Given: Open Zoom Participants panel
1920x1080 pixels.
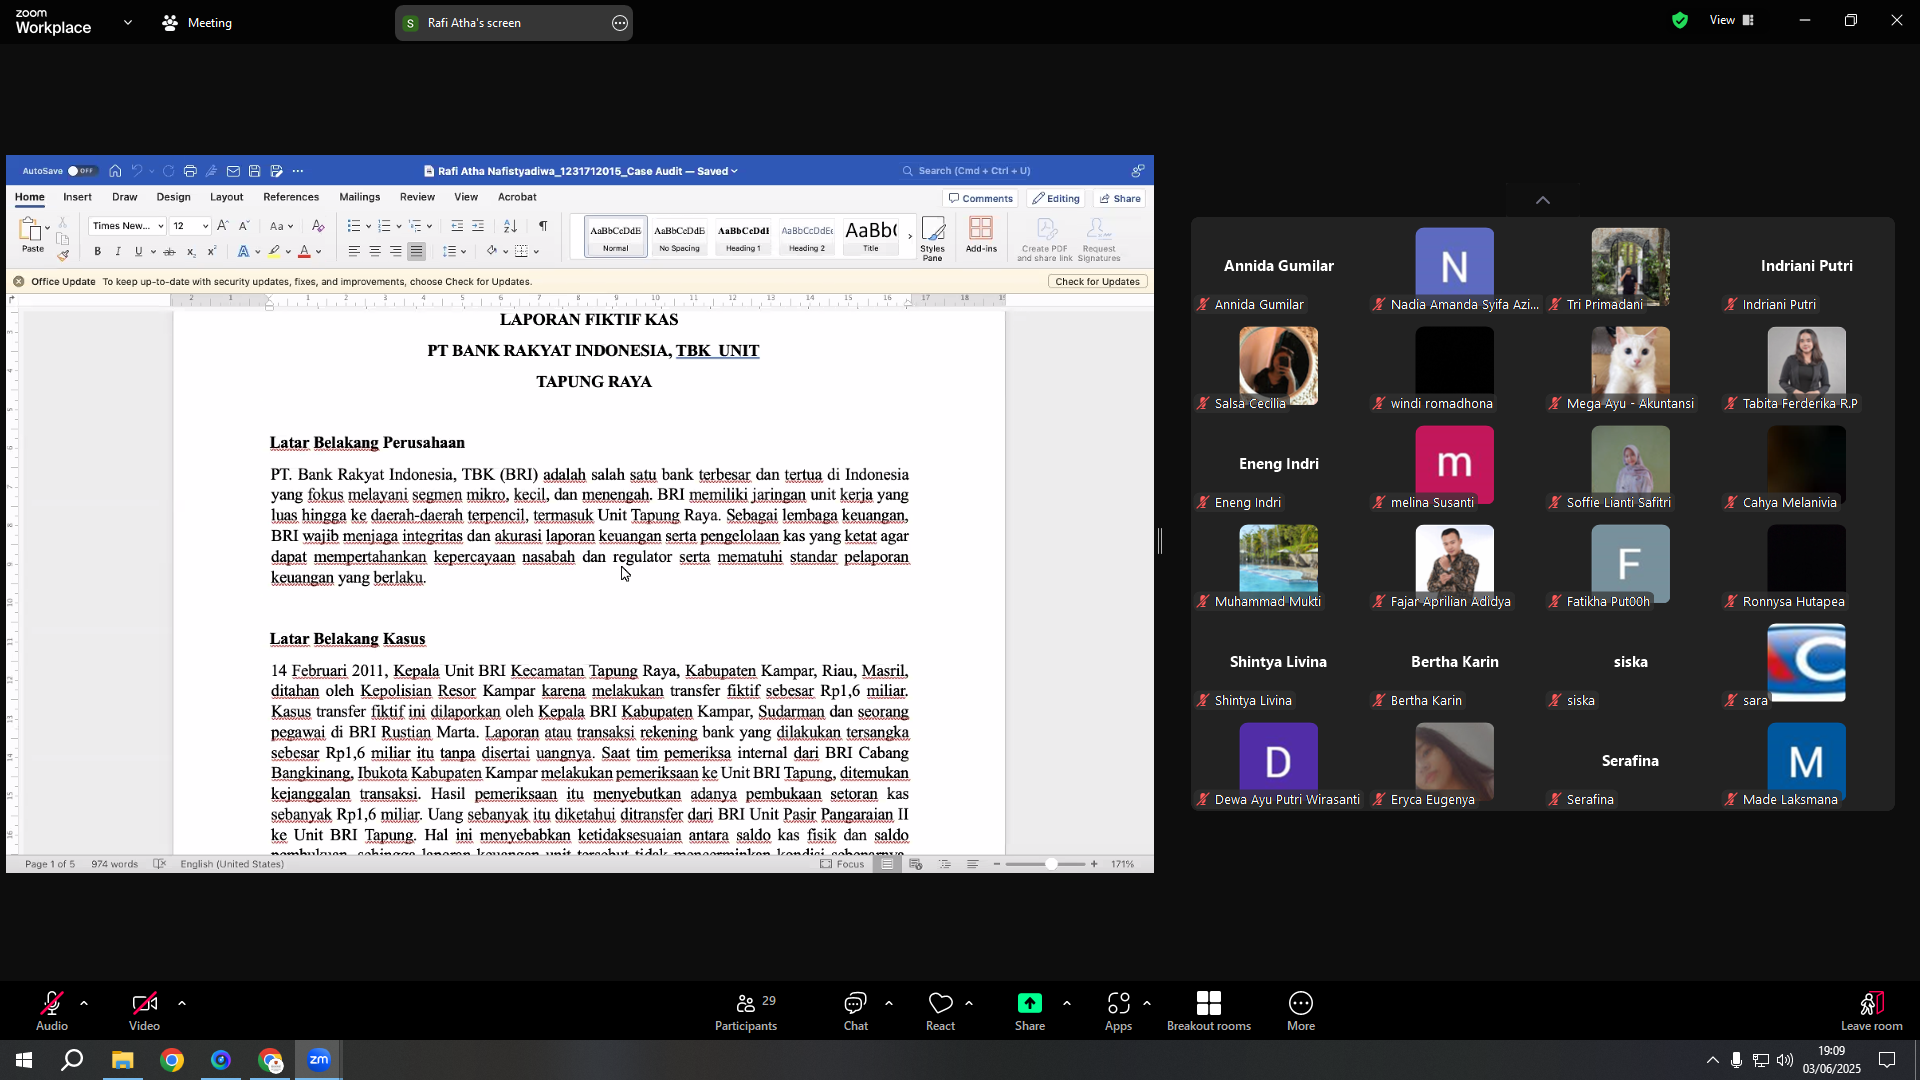Looking at the screenshot, I should (x=746, y=1012).
